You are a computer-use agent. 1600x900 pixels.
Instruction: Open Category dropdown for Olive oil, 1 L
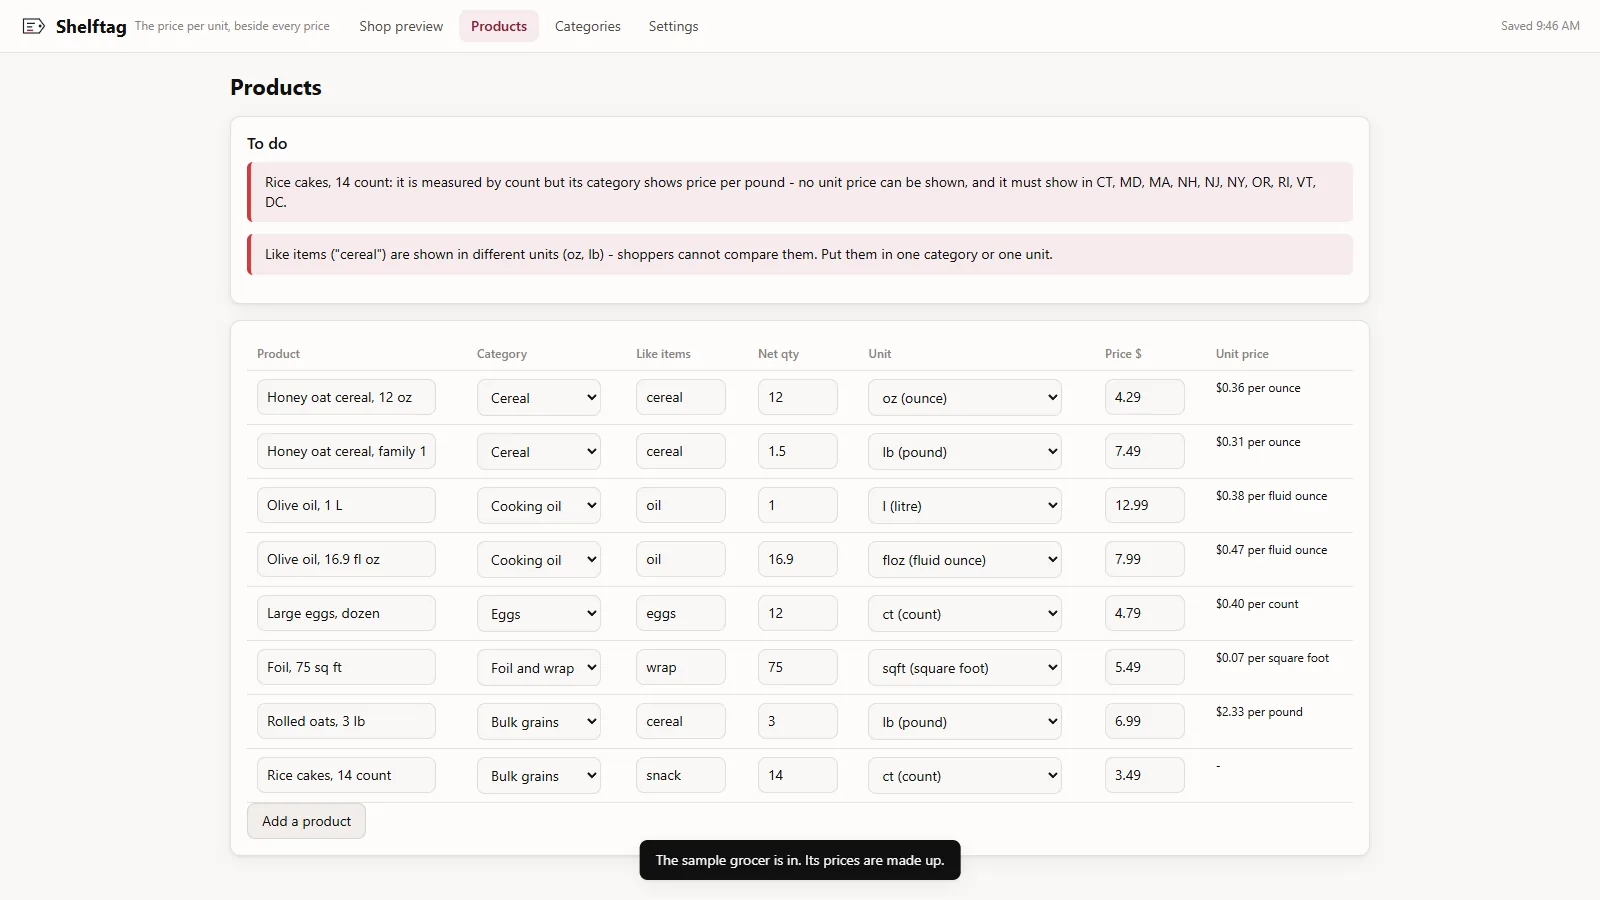tap(539, 505)
